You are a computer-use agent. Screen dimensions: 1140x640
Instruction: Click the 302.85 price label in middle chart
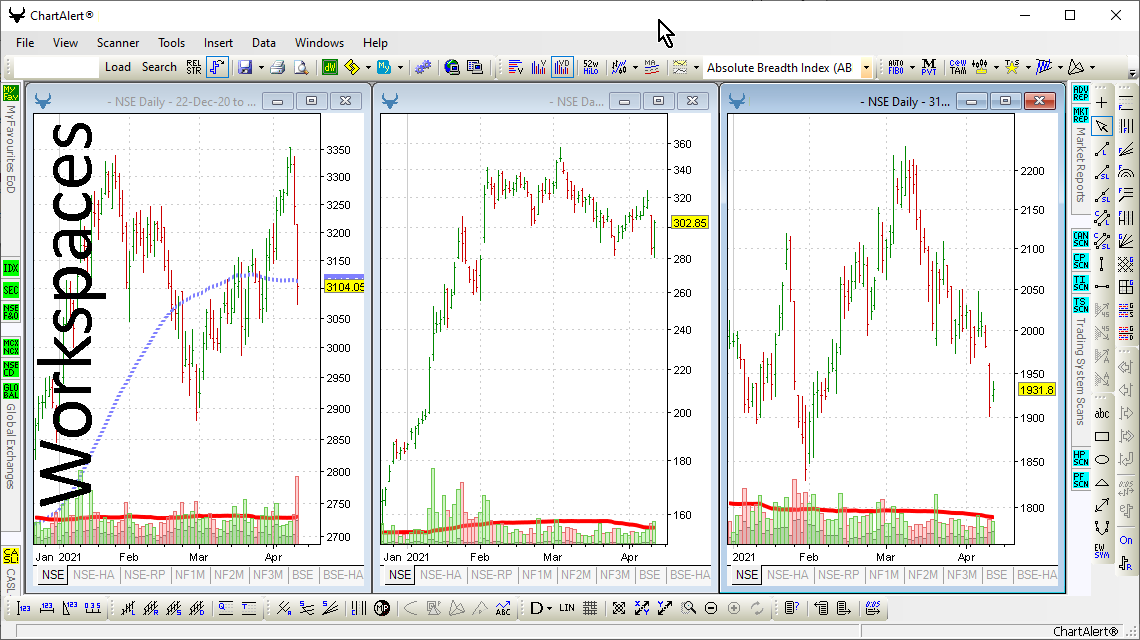click(x=689, y=223)
